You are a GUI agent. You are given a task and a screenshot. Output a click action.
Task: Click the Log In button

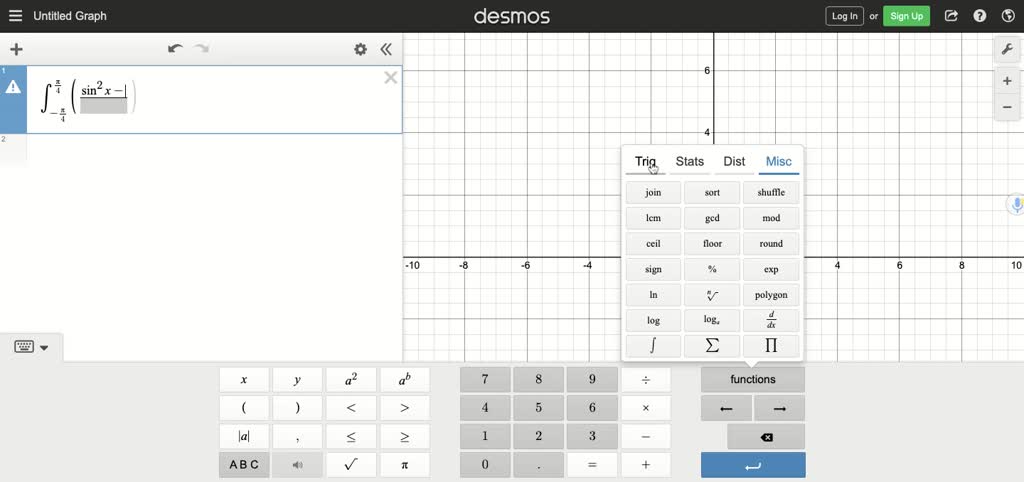(x=844, y=16)
